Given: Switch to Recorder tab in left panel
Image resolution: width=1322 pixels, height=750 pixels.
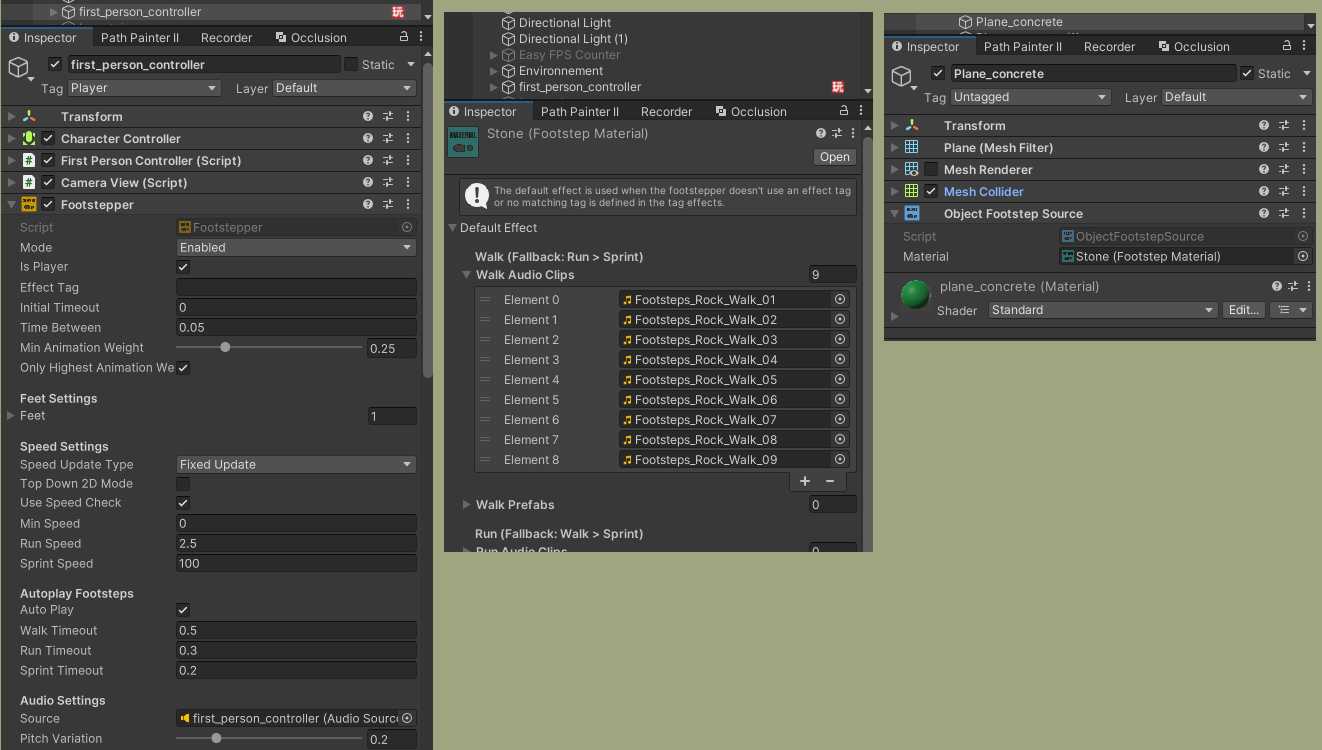Looking at the screenshot, I should 227,38.
